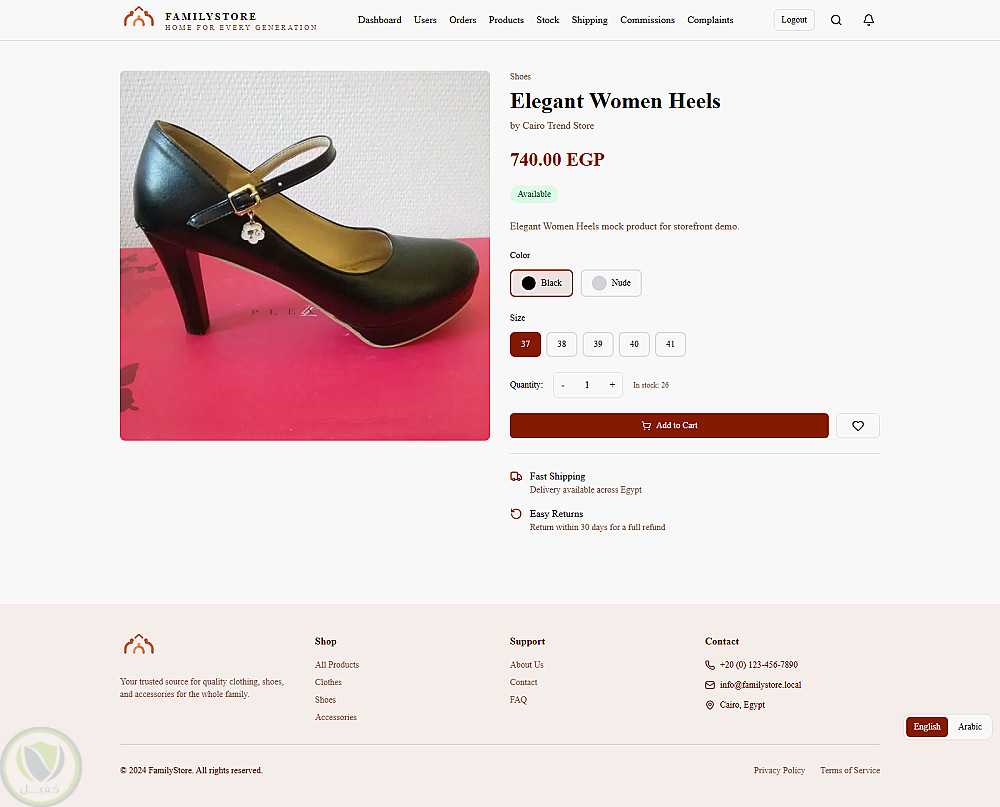
Task: Click the Available status badge
Action: tap(534, 194)
